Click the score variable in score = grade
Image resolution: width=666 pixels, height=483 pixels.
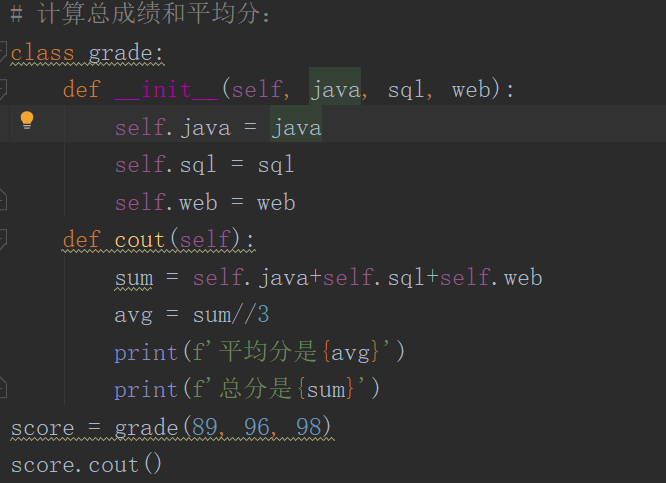click(x=42, y=428)
